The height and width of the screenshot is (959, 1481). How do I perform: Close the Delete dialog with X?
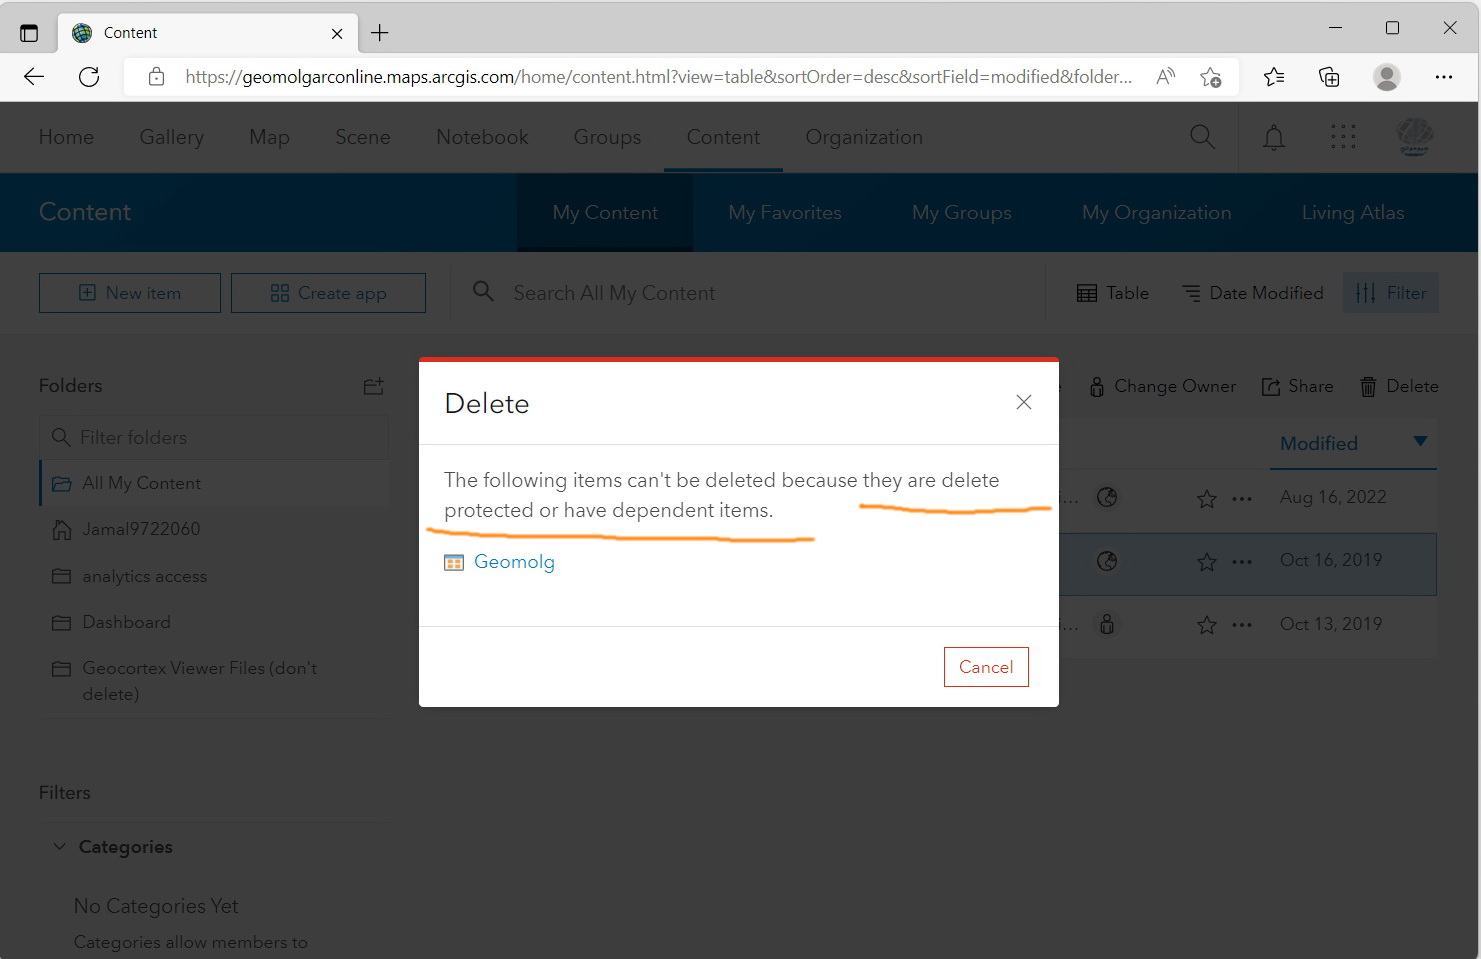click(1024, 402)
